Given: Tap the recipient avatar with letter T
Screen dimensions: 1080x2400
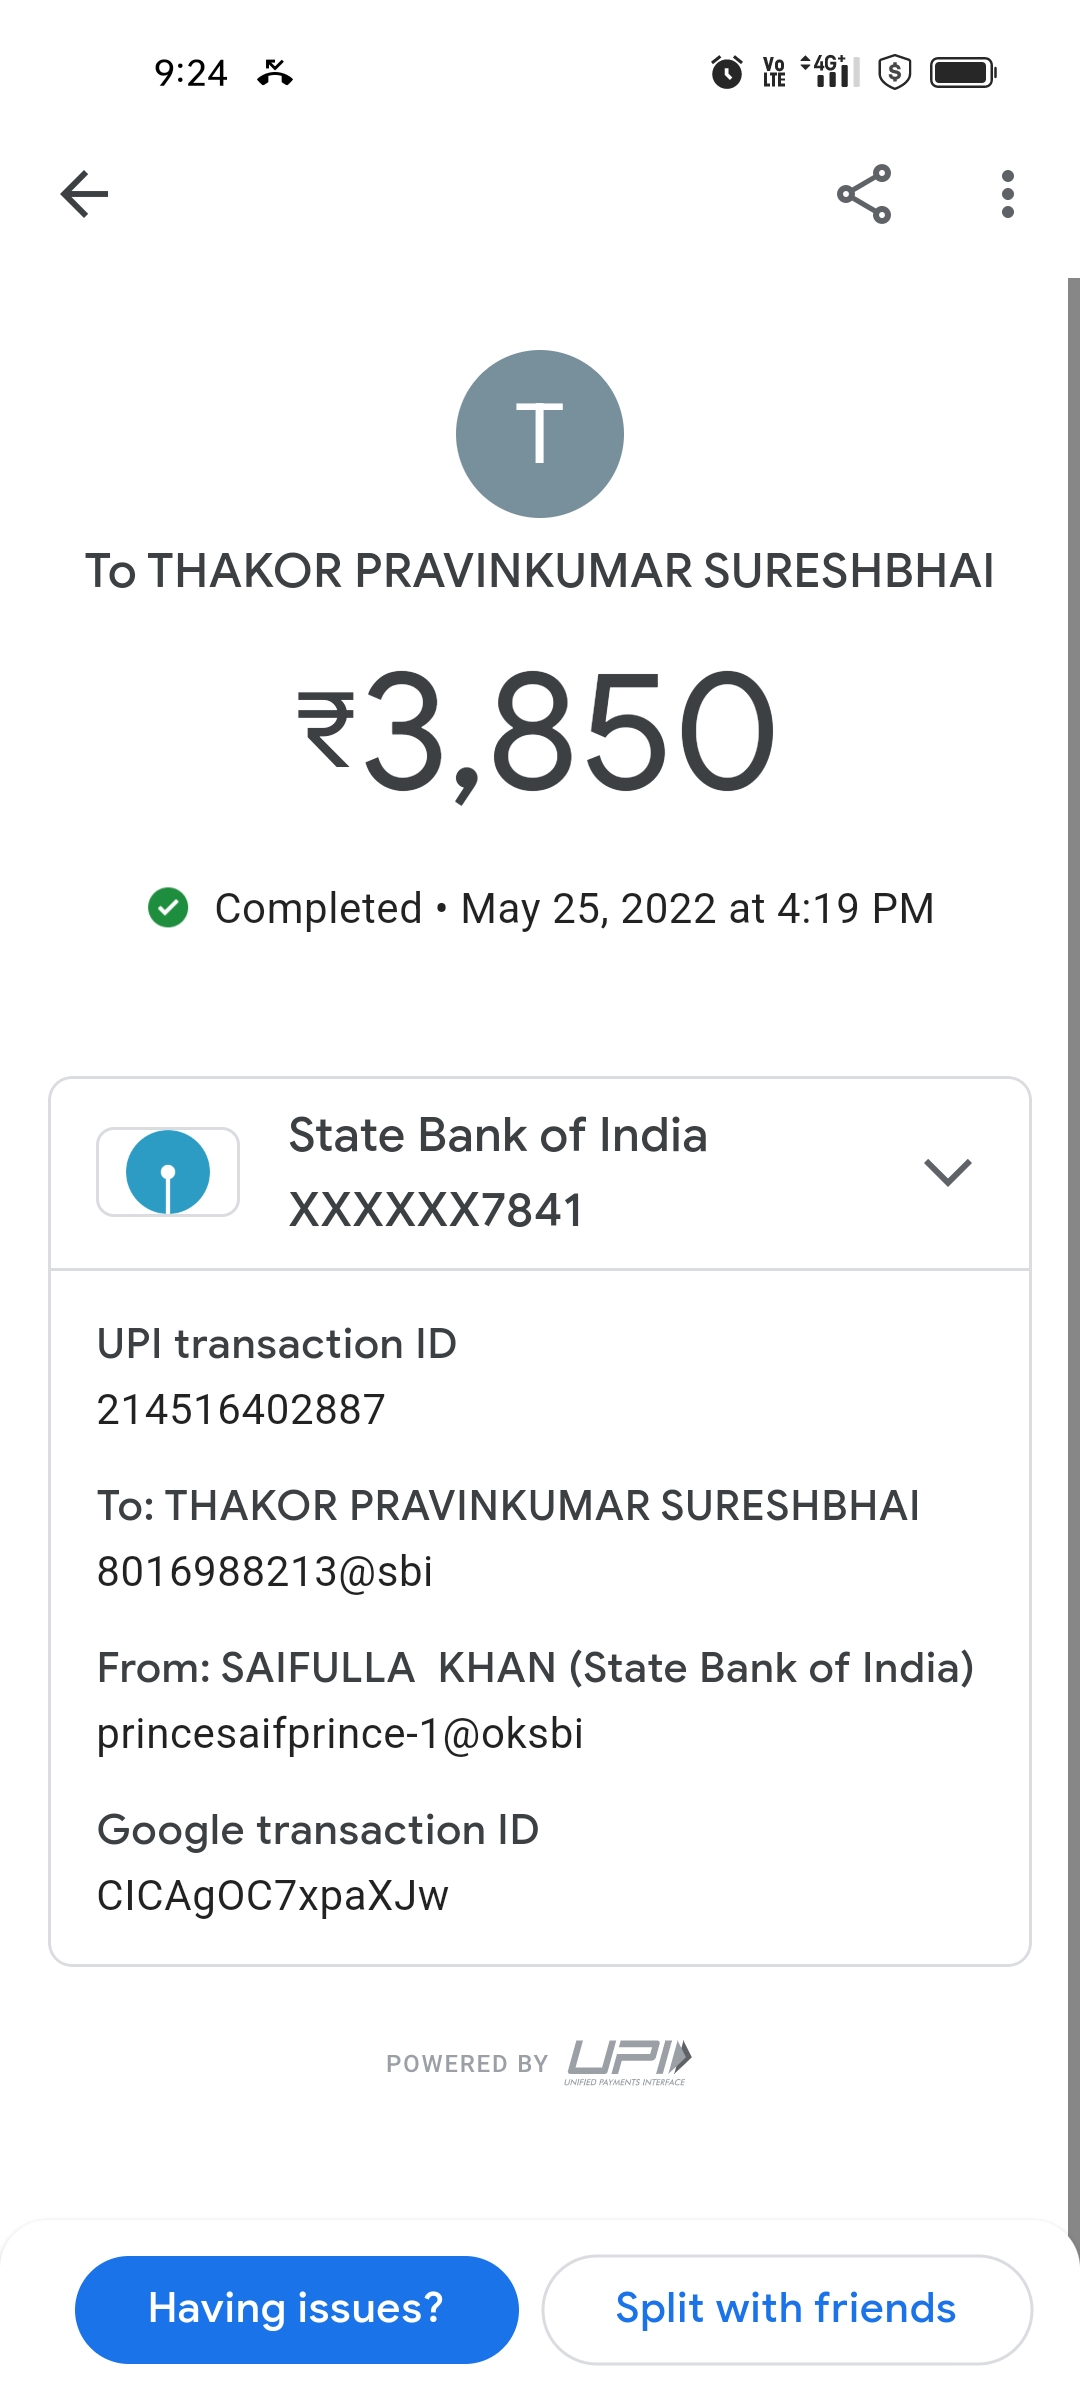Looking at the screenshot, I should point(540,434).
